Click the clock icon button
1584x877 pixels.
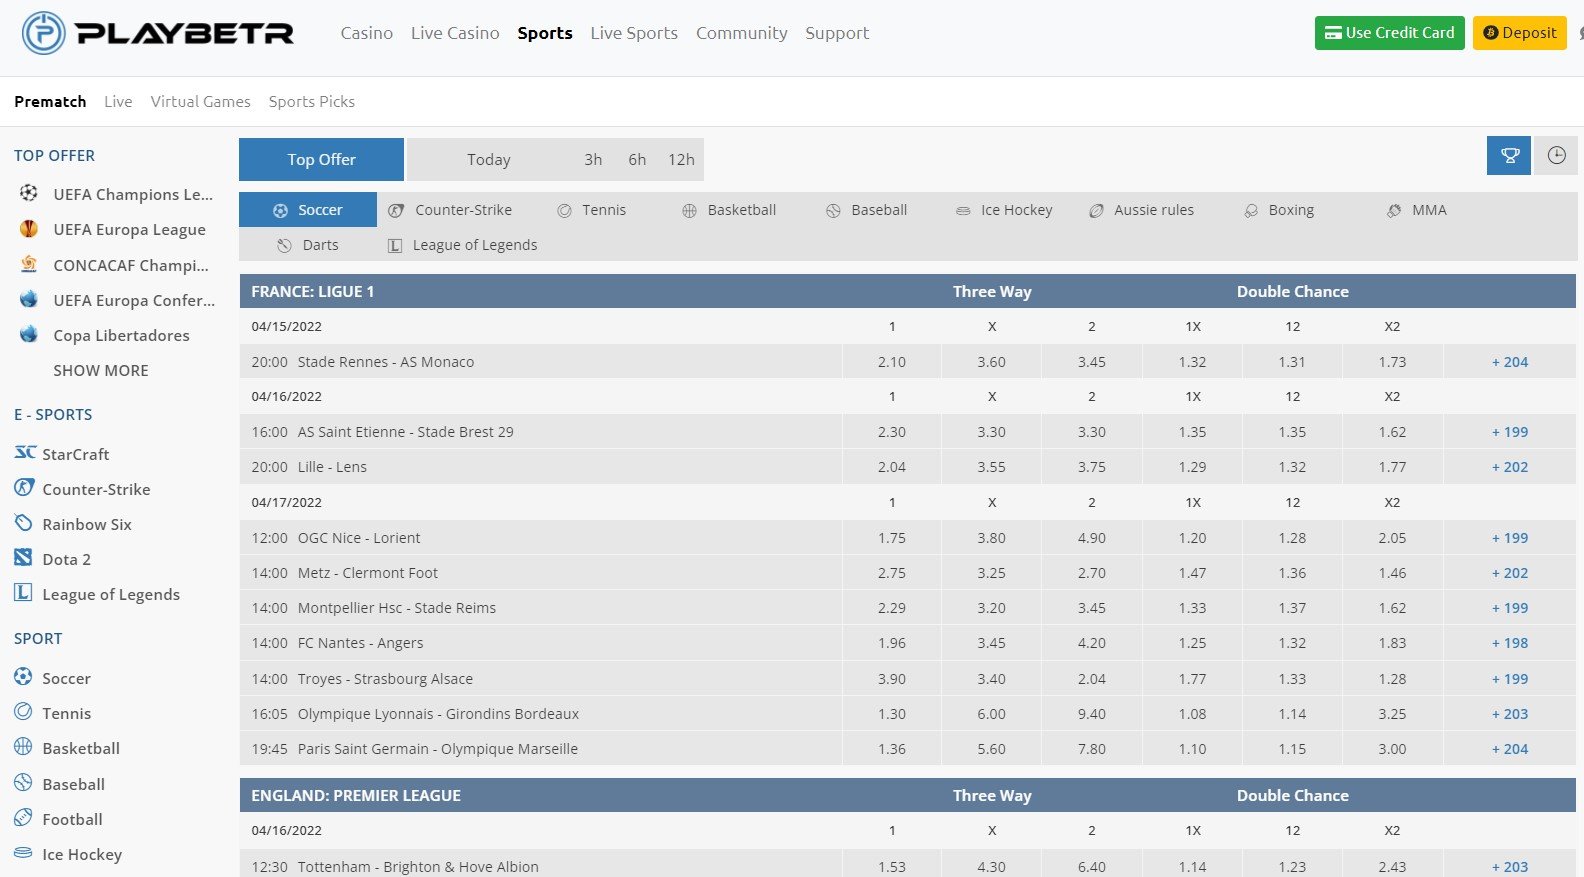click(1556, 156)
